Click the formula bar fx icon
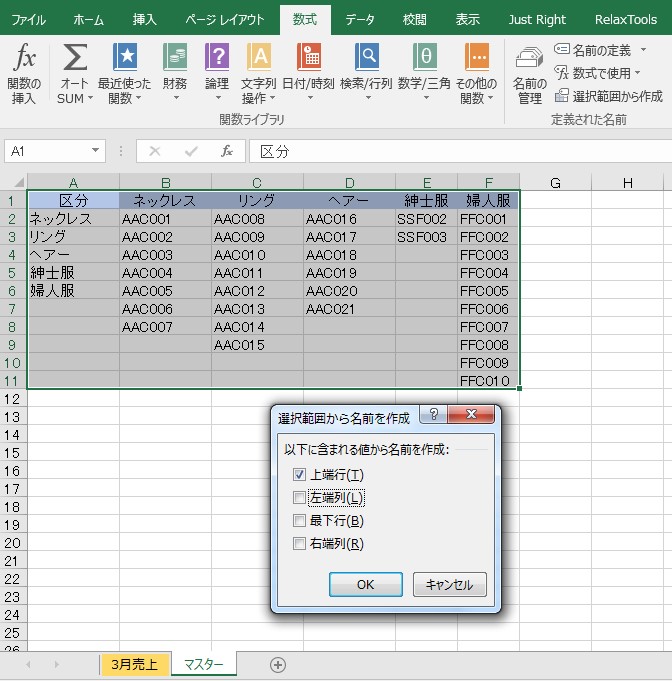 227,151
